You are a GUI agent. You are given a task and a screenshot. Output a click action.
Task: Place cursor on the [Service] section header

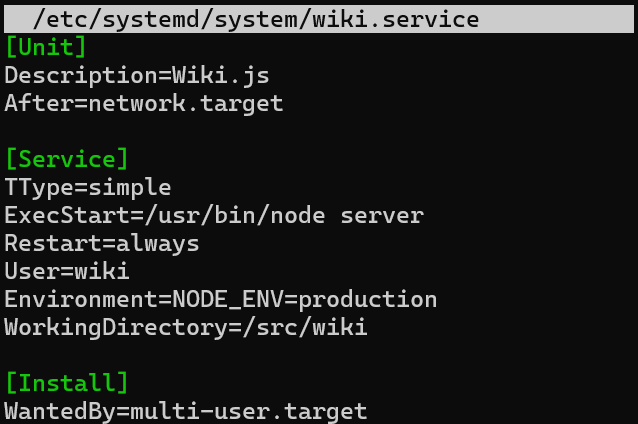[x=67, y=159]
